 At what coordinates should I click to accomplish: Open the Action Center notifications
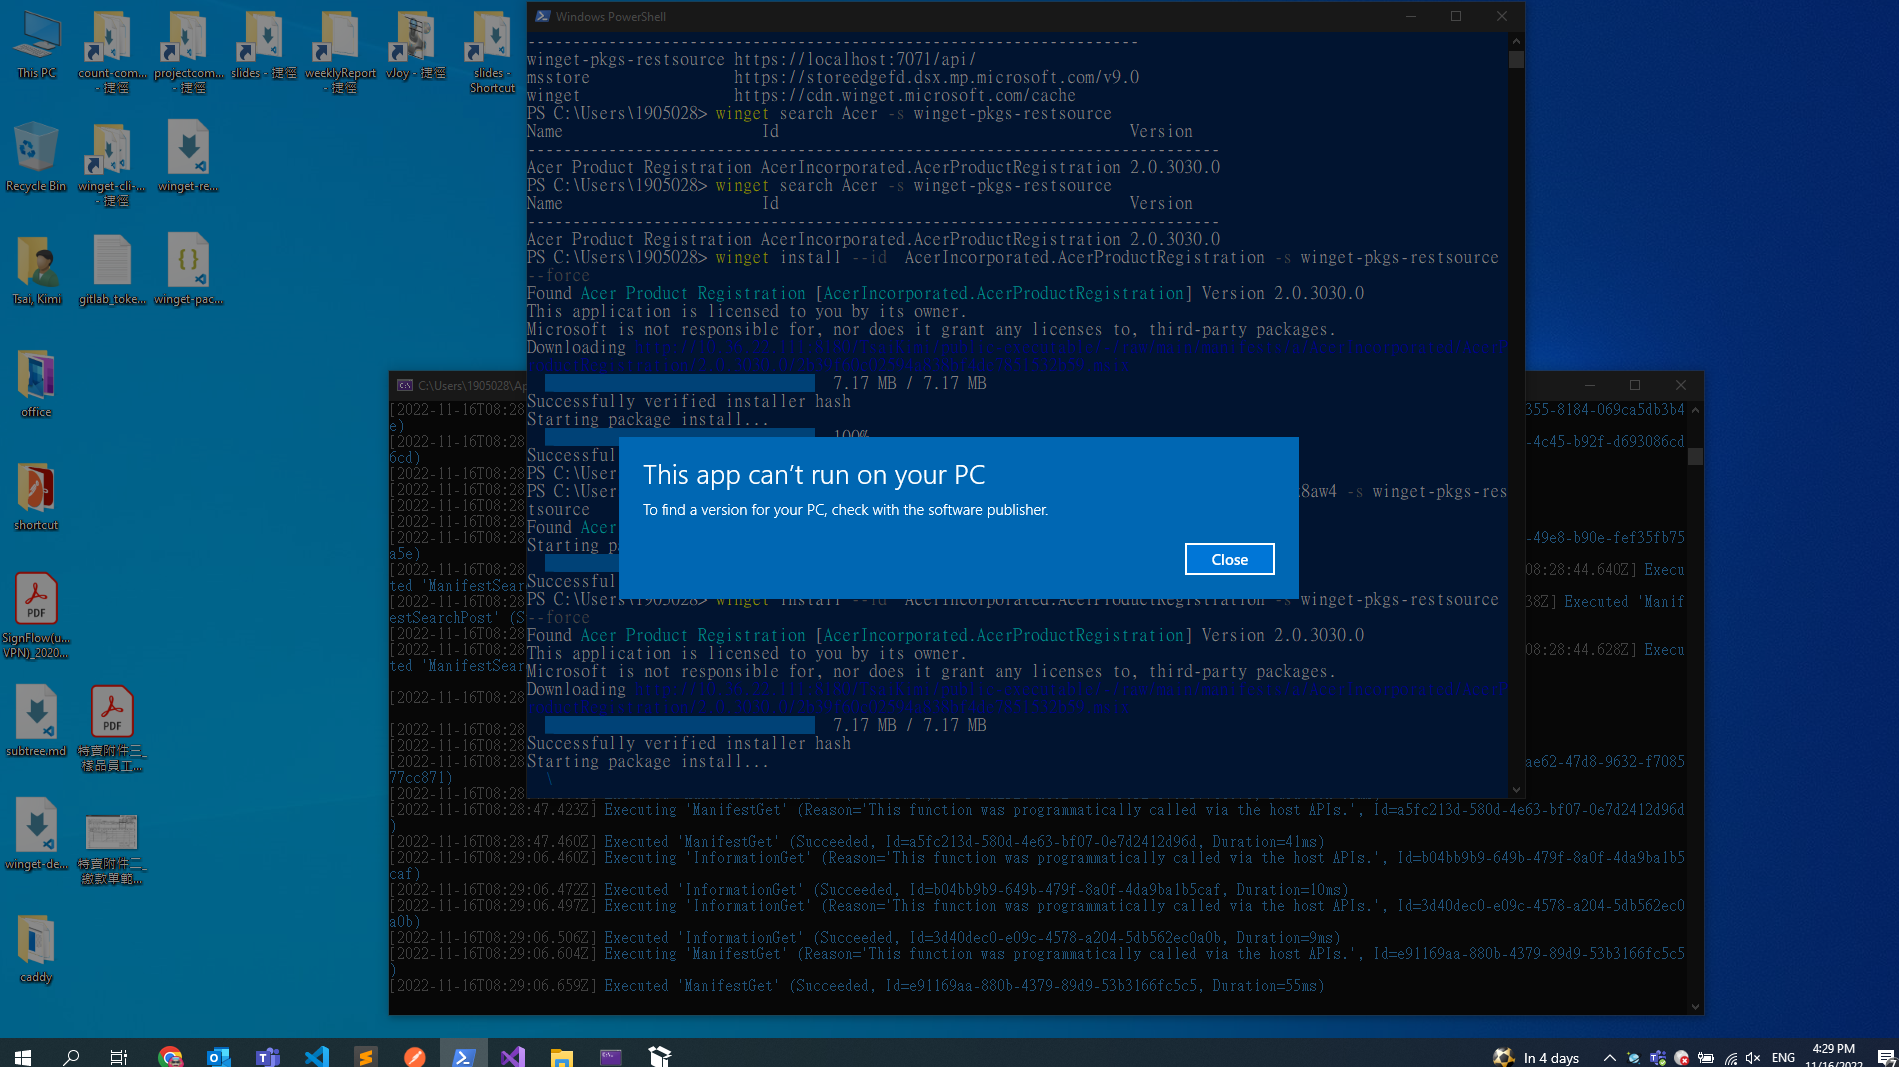pyautogui.click(x=1886, y=1057)
